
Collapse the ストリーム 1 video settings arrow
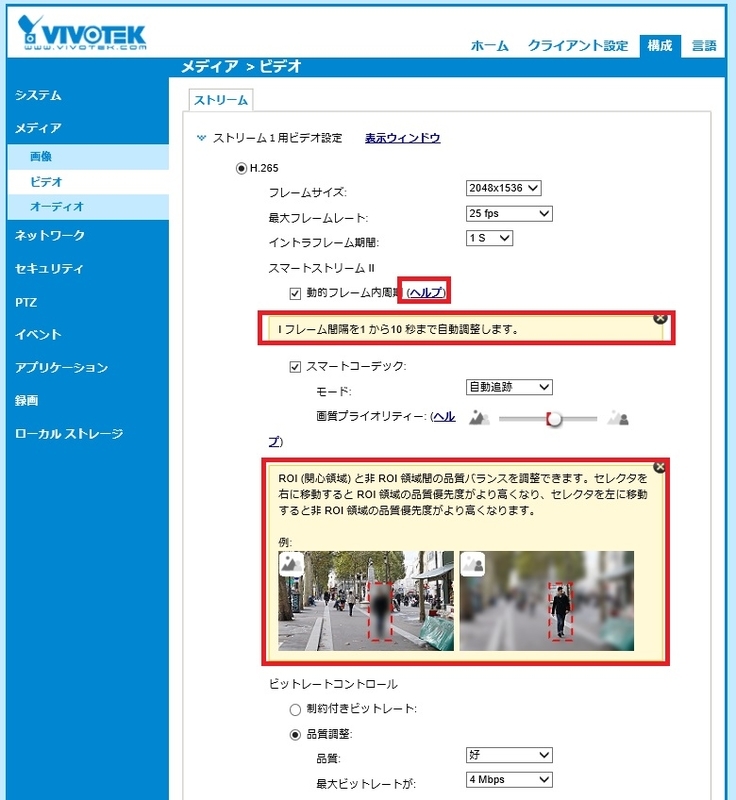(201, 138)
